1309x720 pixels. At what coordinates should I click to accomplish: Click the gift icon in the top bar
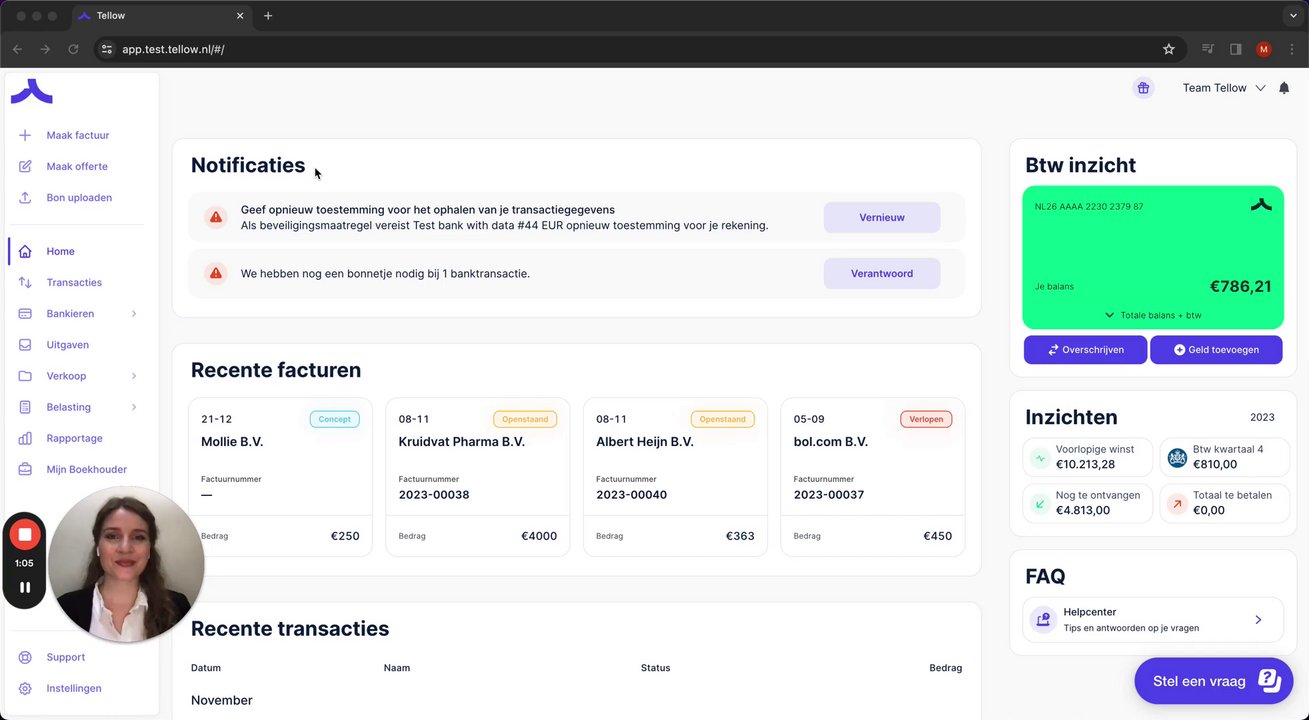pos(1143,88)
